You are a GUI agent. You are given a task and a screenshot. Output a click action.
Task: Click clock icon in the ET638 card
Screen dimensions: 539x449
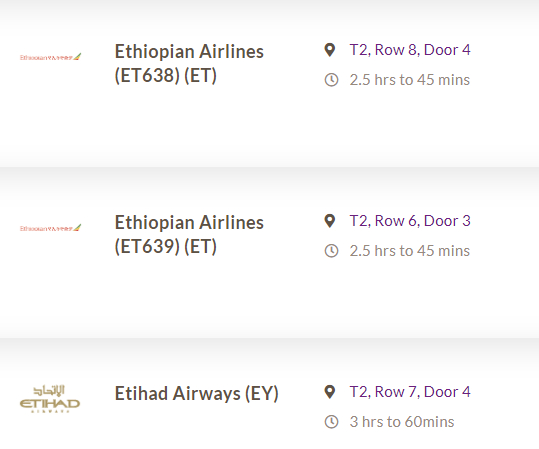click(x=331, y=80)
